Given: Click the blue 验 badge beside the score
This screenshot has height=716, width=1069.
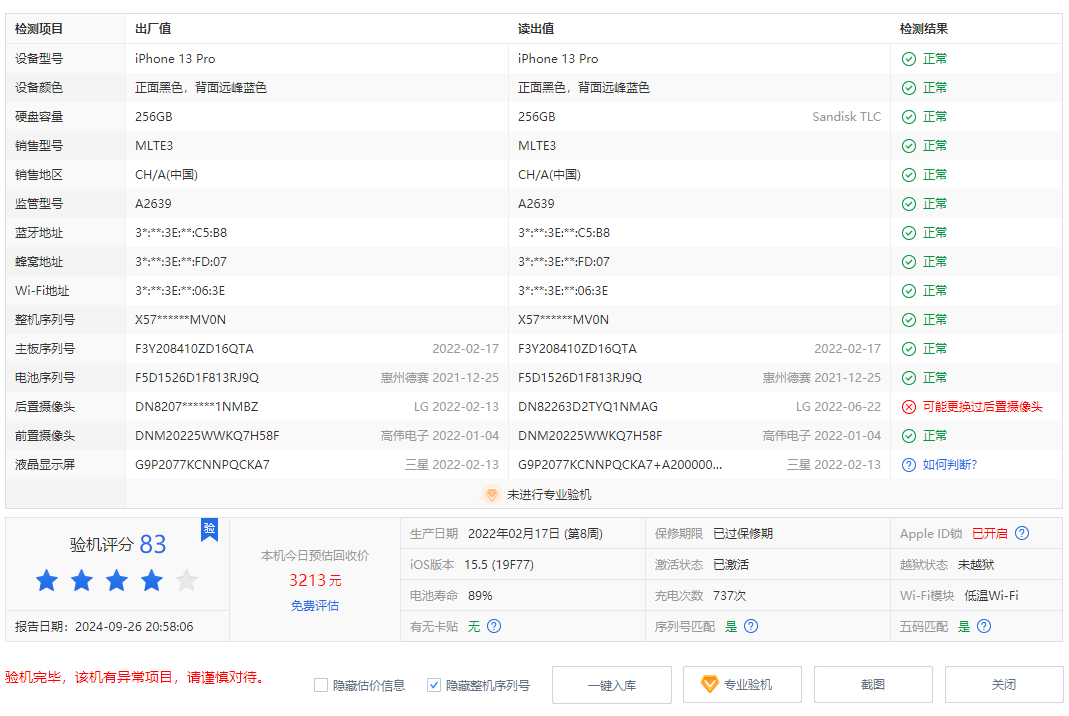Looking at the screenshot, I should pos(209,529).
